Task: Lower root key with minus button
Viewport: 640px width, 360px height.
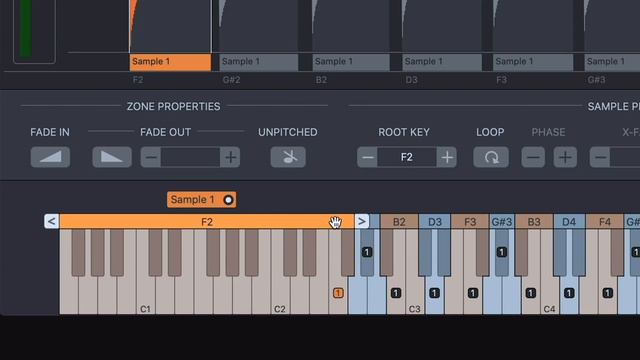Action: [367, 157]
